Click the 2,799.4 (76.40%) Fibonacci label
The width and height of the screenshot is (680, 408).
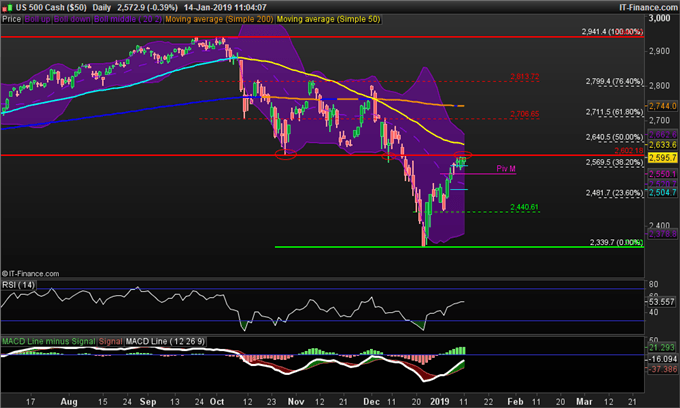click(x=615, y=82)
